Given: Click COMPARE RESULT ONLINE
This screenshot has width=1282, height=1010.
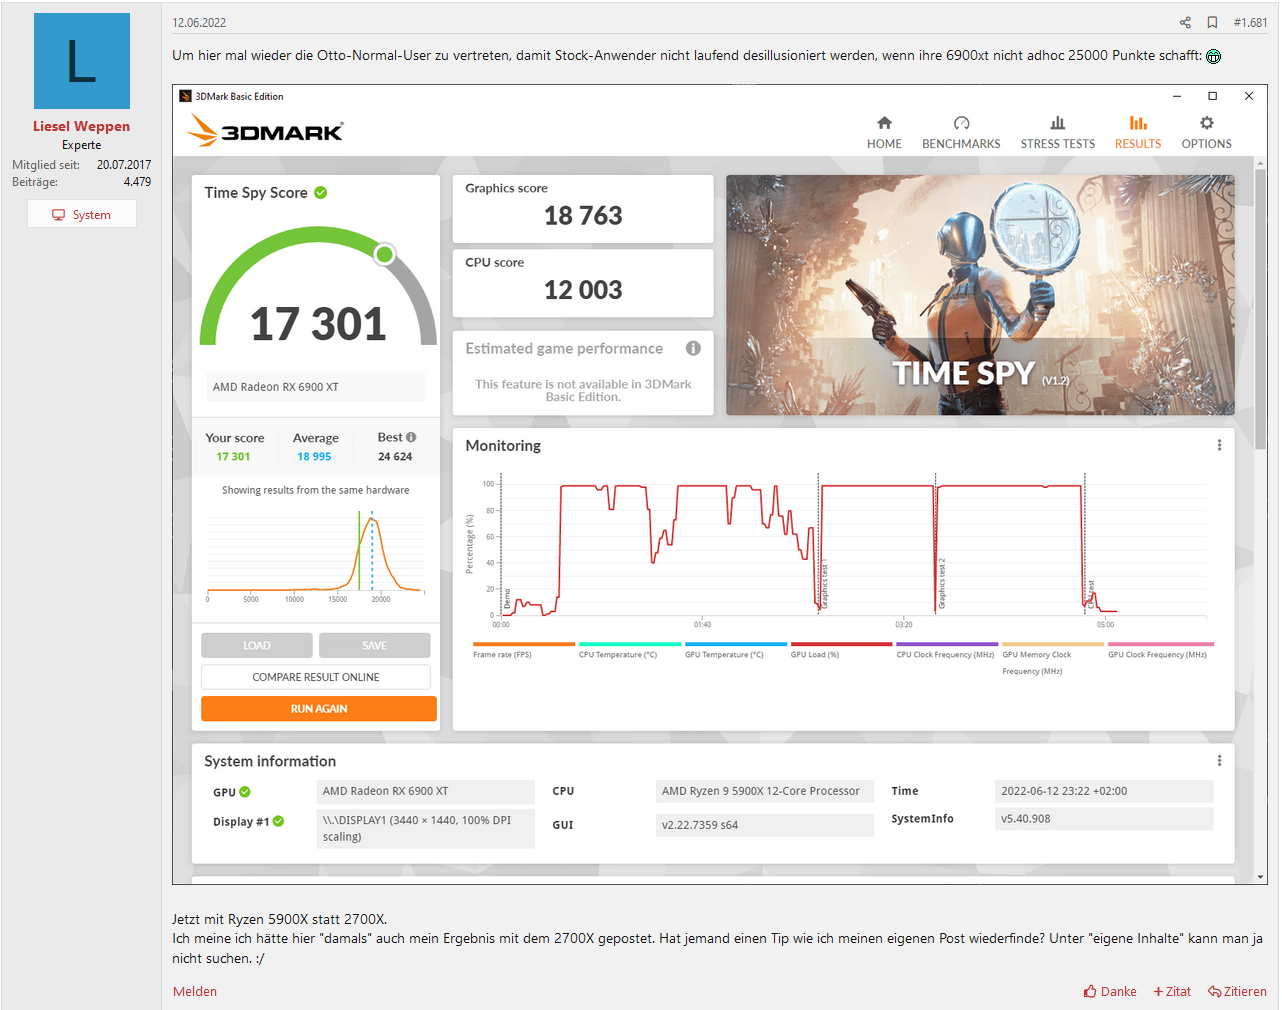Looking at the screenshot, I should 316,677.
